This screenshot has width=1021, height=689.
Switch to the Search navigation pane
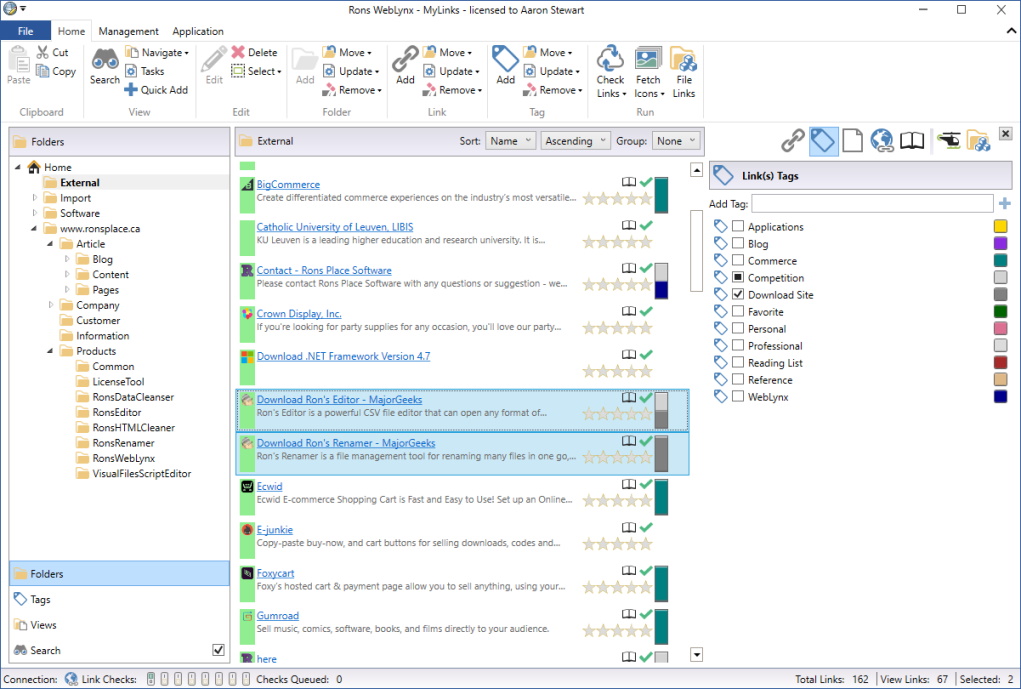pos(120,650)
